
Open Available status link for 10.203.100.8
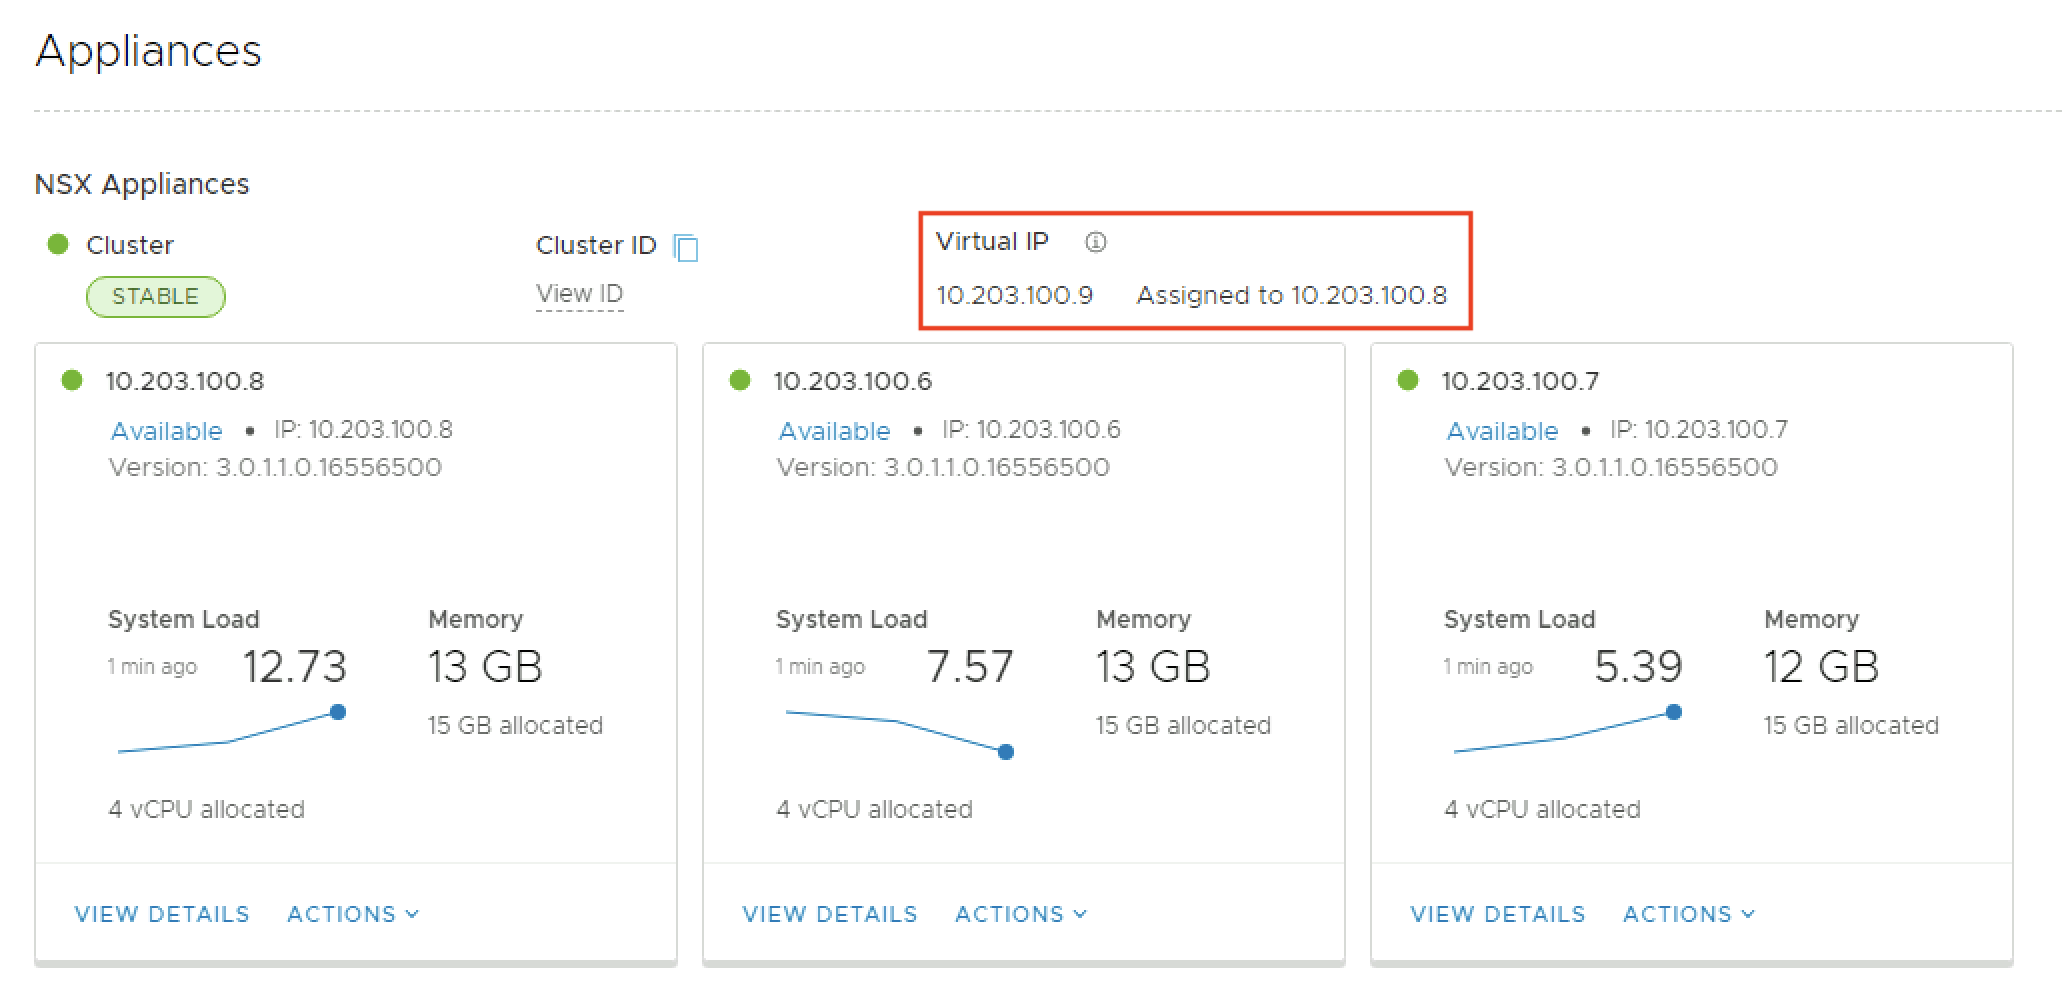click(x=166, y=431)
